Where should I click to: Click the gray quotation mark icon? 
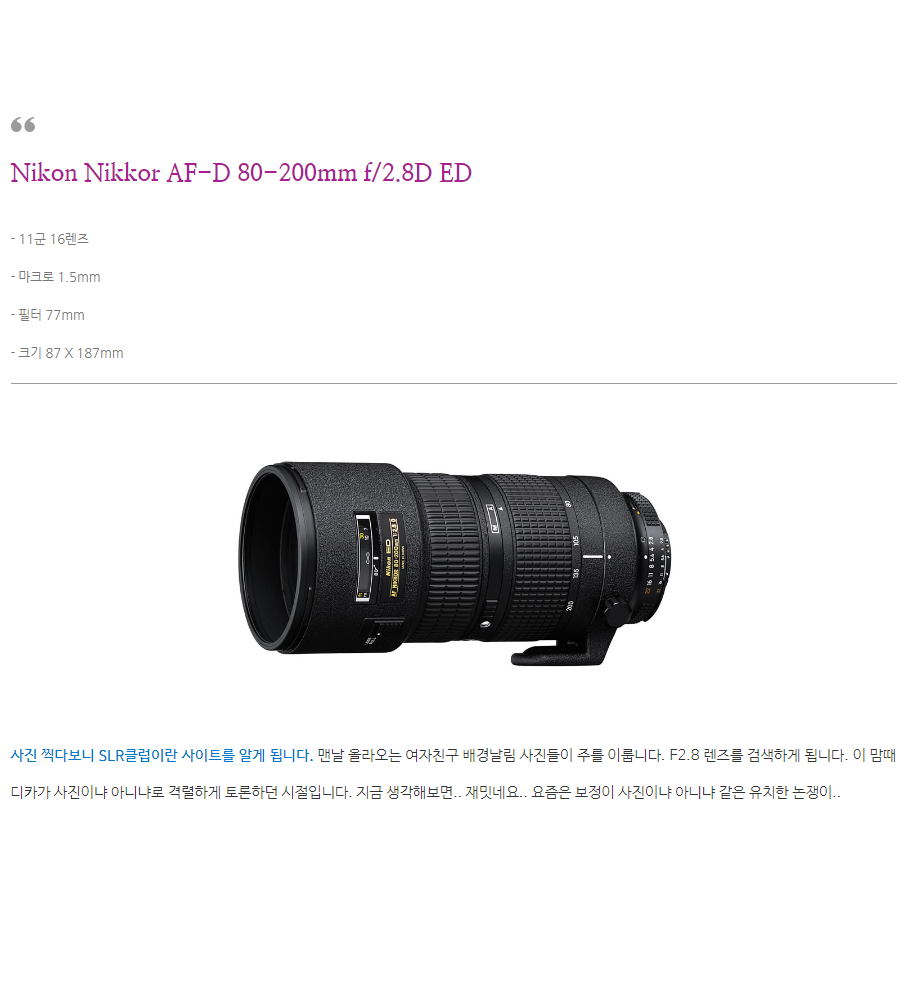pyautogui.click(x=23, y=125)
